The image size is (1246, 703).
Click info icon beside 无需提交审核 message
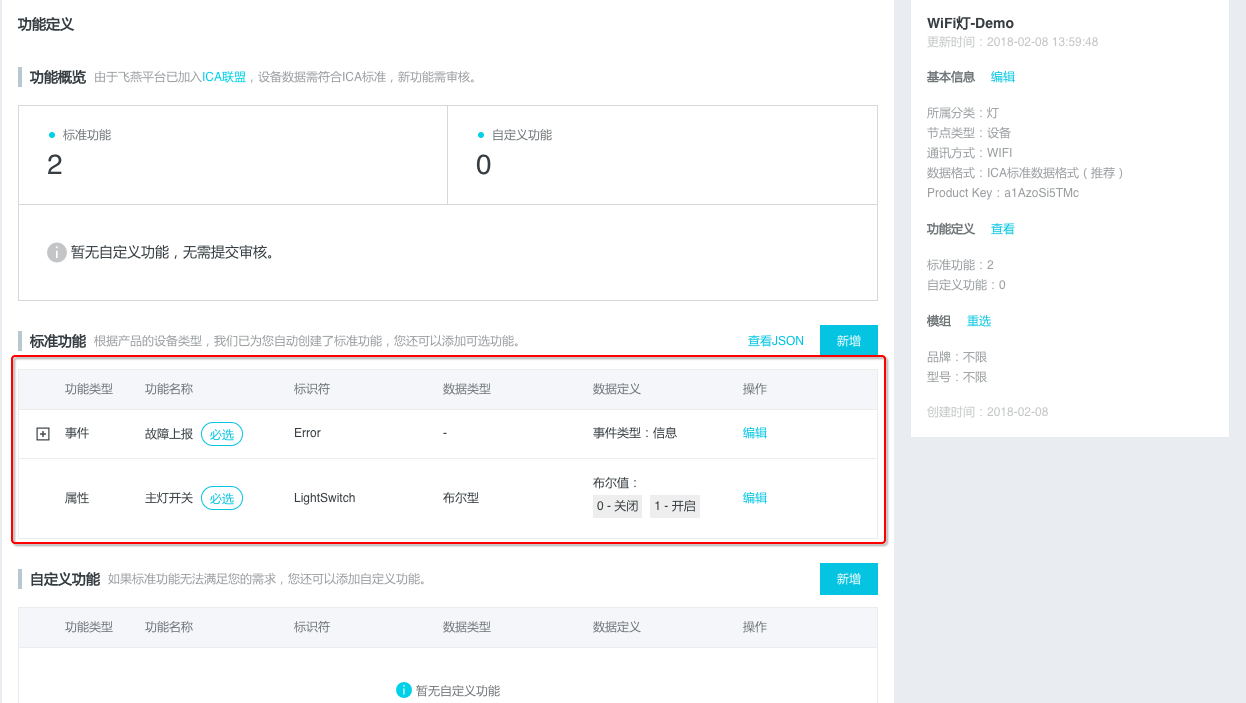click(x=57, y=252)
